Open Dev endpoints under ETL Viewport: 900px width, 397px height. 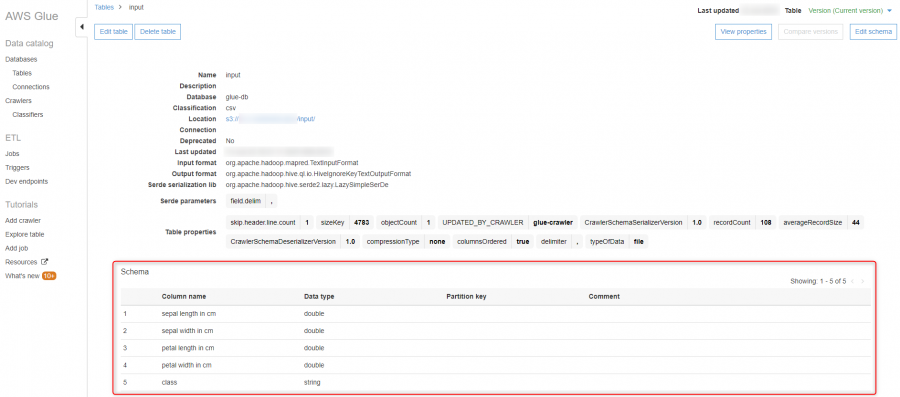point(26,181)
